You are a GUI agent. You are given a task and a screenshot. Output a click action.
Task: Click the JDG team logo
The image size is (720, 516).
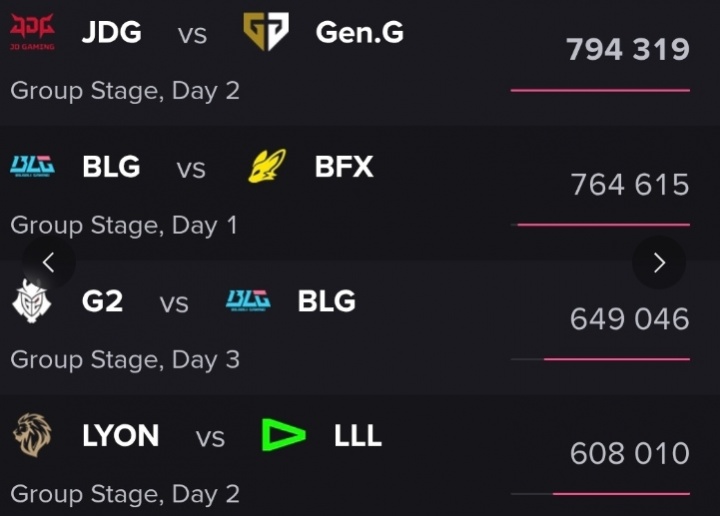(32, 31)
